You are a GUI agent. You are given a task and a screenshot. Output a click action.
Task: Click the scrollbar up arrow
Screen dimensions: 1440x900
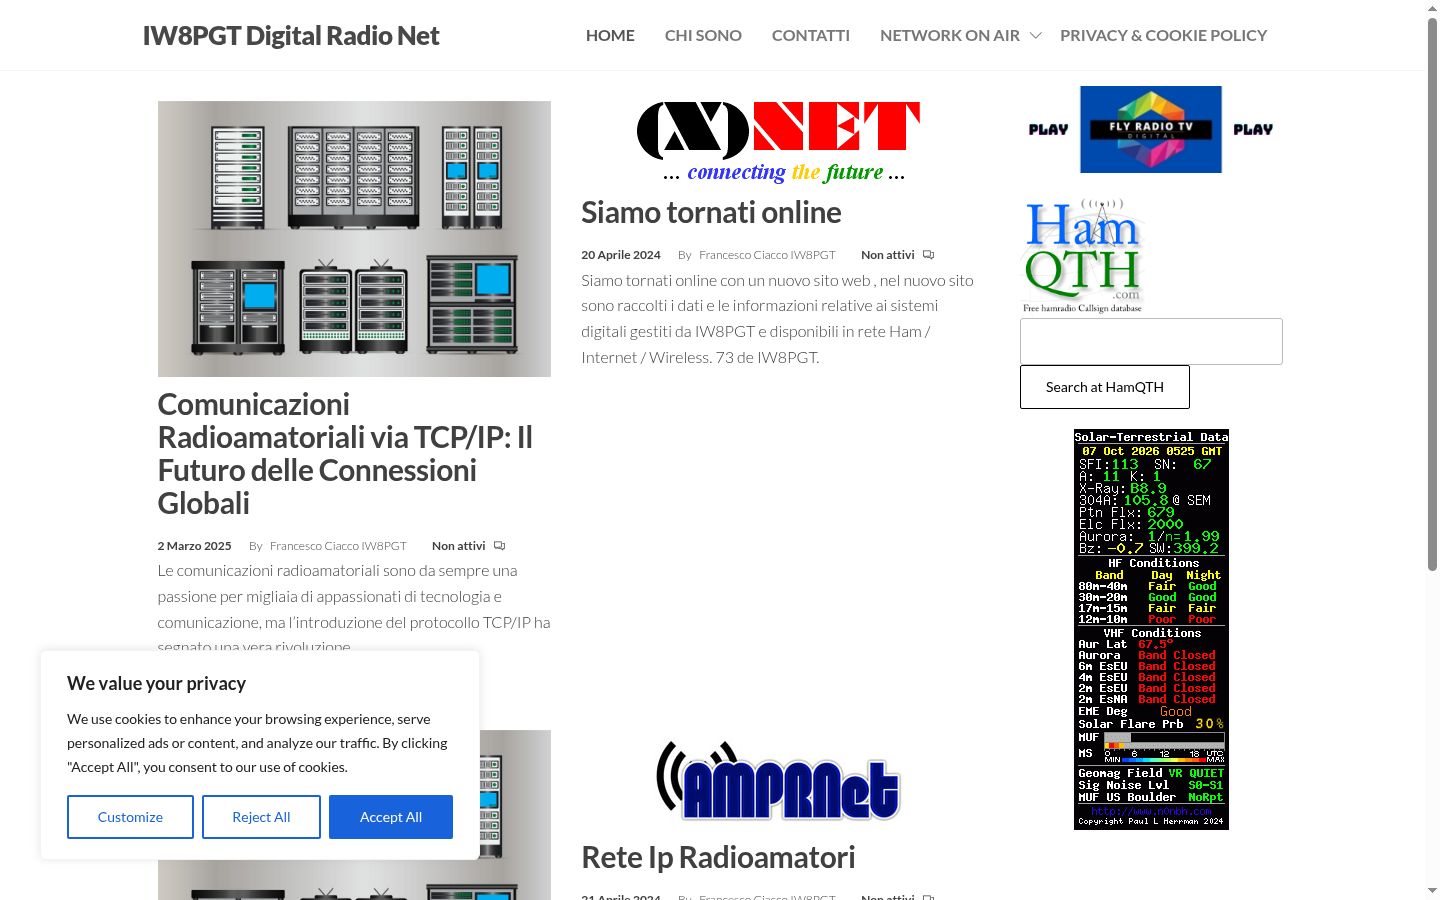(x=1432, y=8)
